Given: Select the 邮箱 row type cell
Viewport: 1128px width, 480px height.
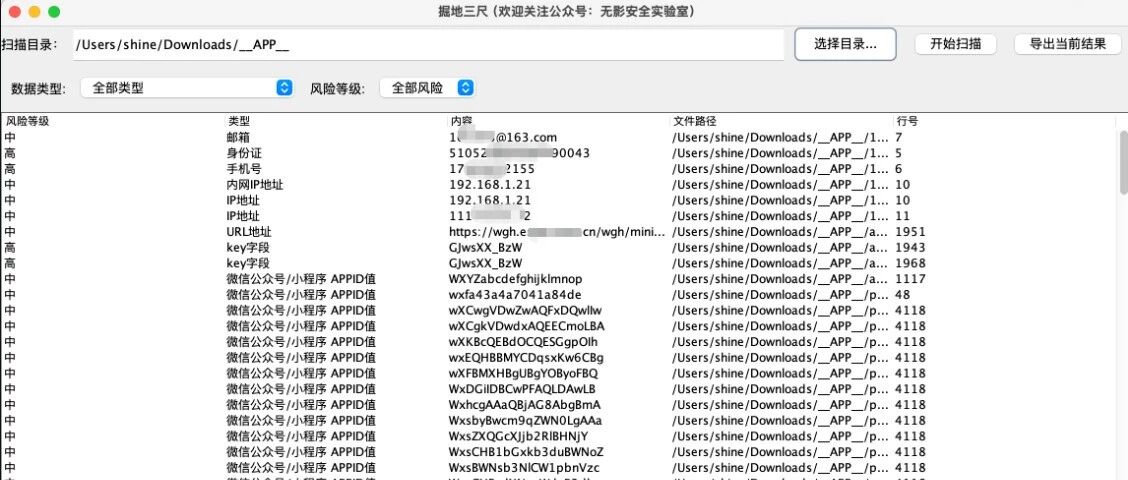Looking at the screenshot, I should point(238,137).
